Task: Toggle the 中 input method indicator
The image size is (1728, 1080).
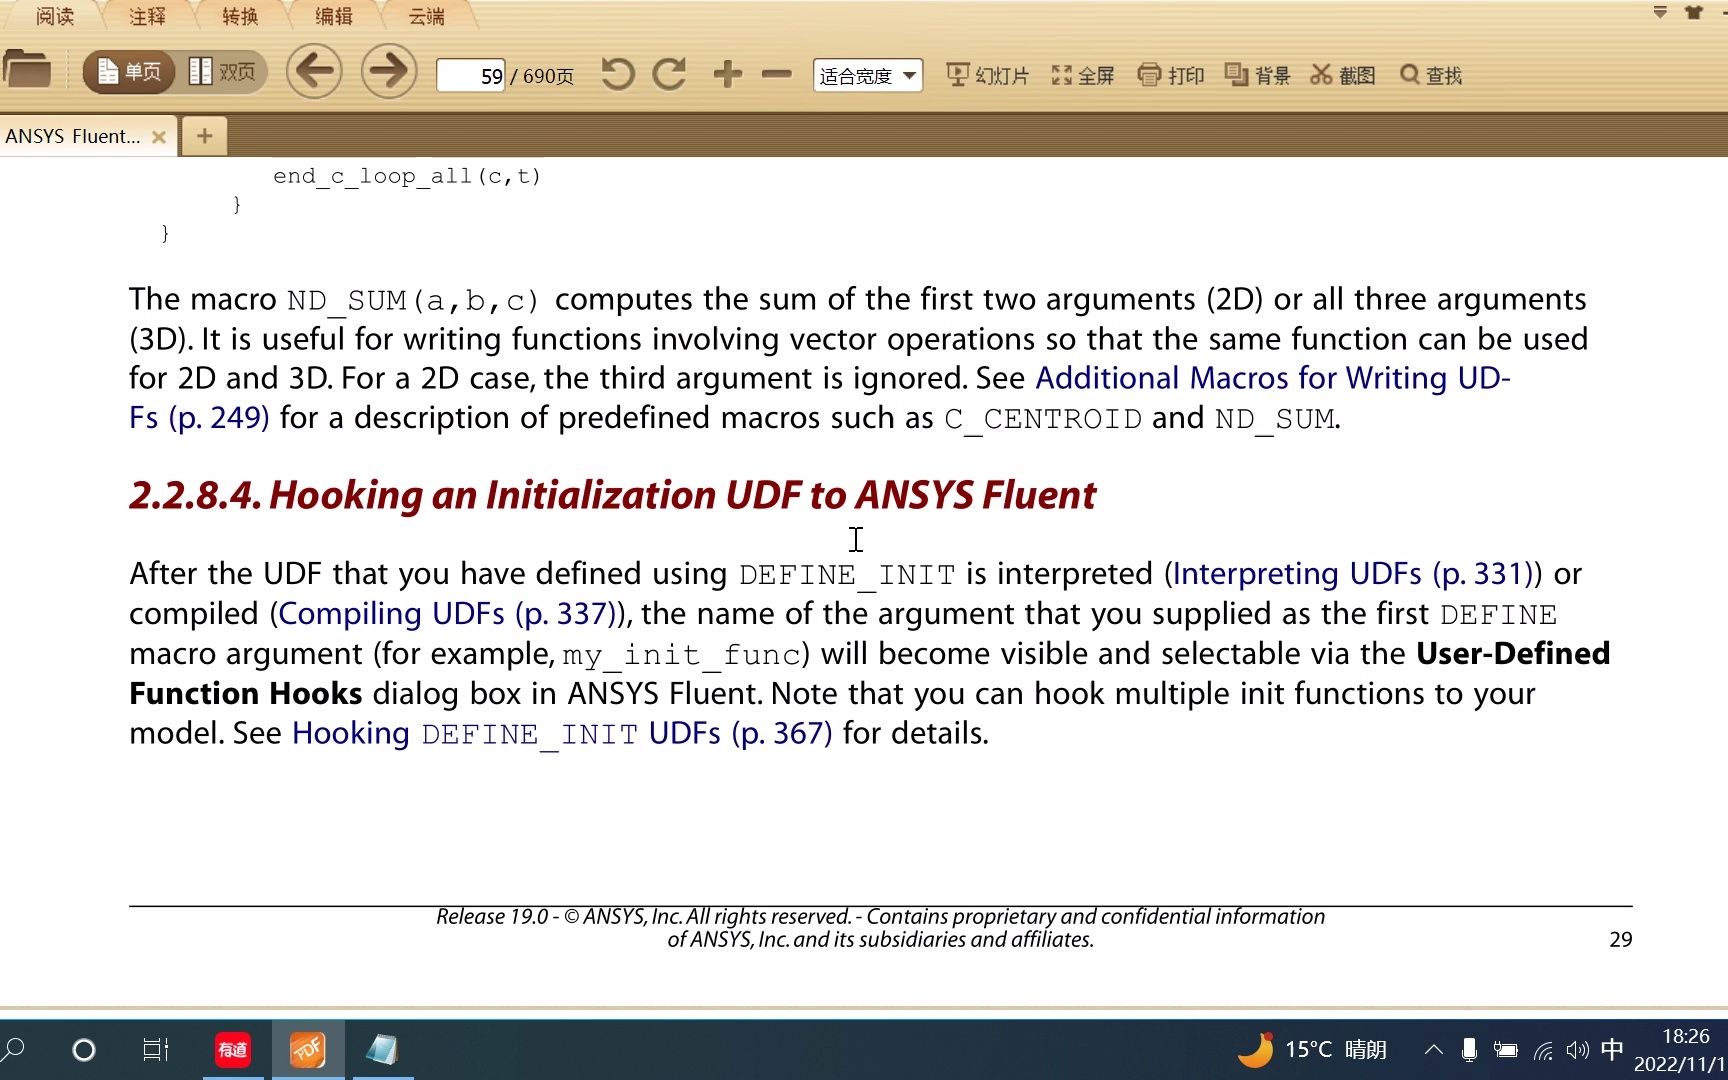Action: click(1612, 1049)
